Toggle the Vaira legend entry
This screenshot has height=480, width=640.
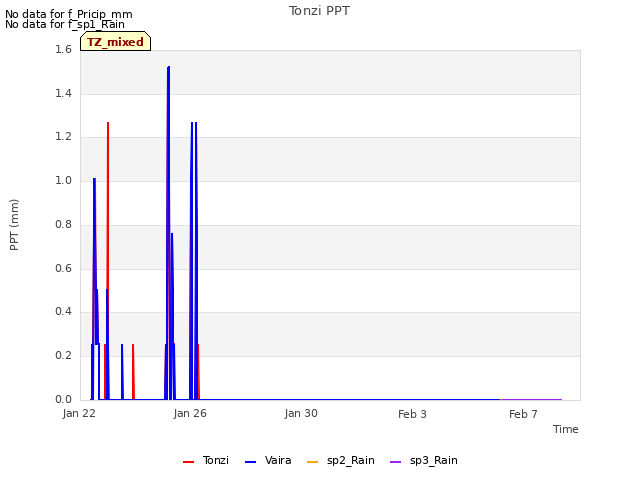click(268, 461)
